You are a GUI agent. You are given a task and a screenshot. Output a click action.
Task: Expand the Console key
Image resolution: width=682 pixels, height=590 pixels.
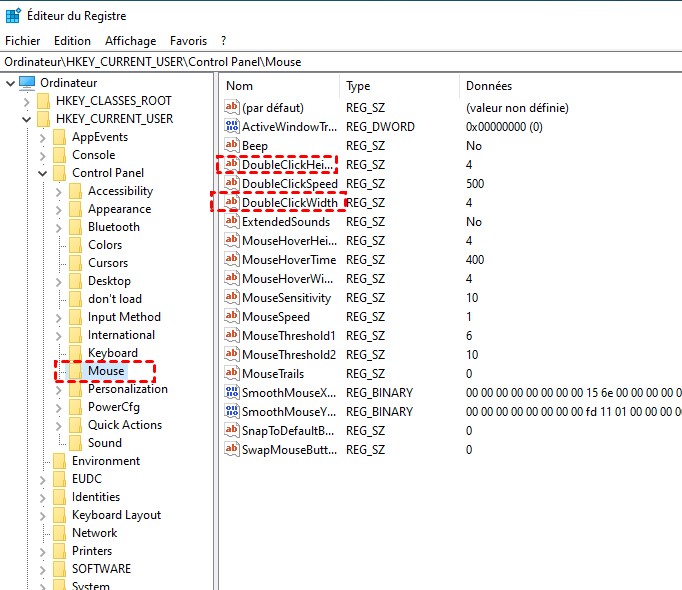point(43,156)
